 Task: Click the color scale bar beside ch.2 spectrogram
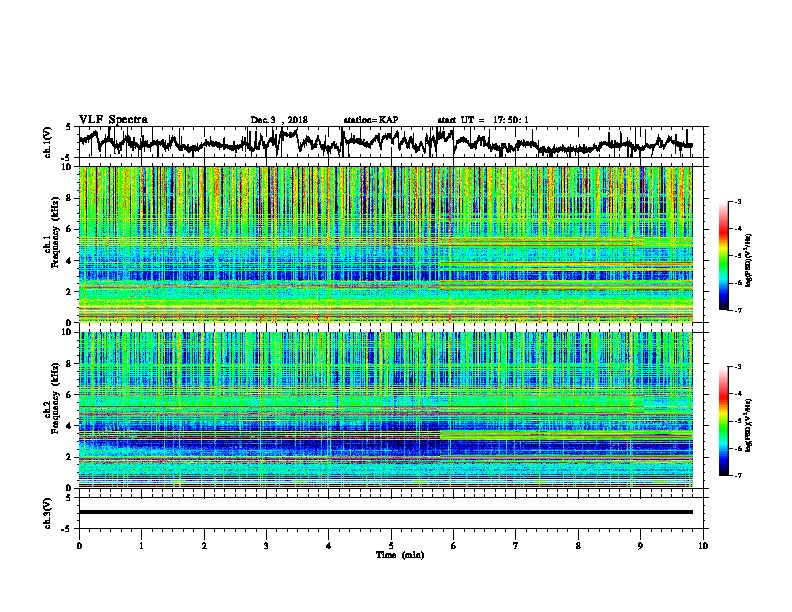click(723, 421)
